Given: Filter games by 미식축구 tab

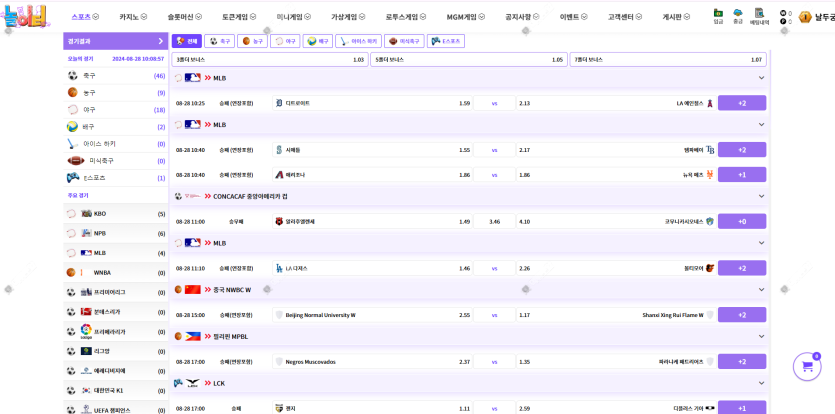Looking at the screenshot, I should (404, 41).
